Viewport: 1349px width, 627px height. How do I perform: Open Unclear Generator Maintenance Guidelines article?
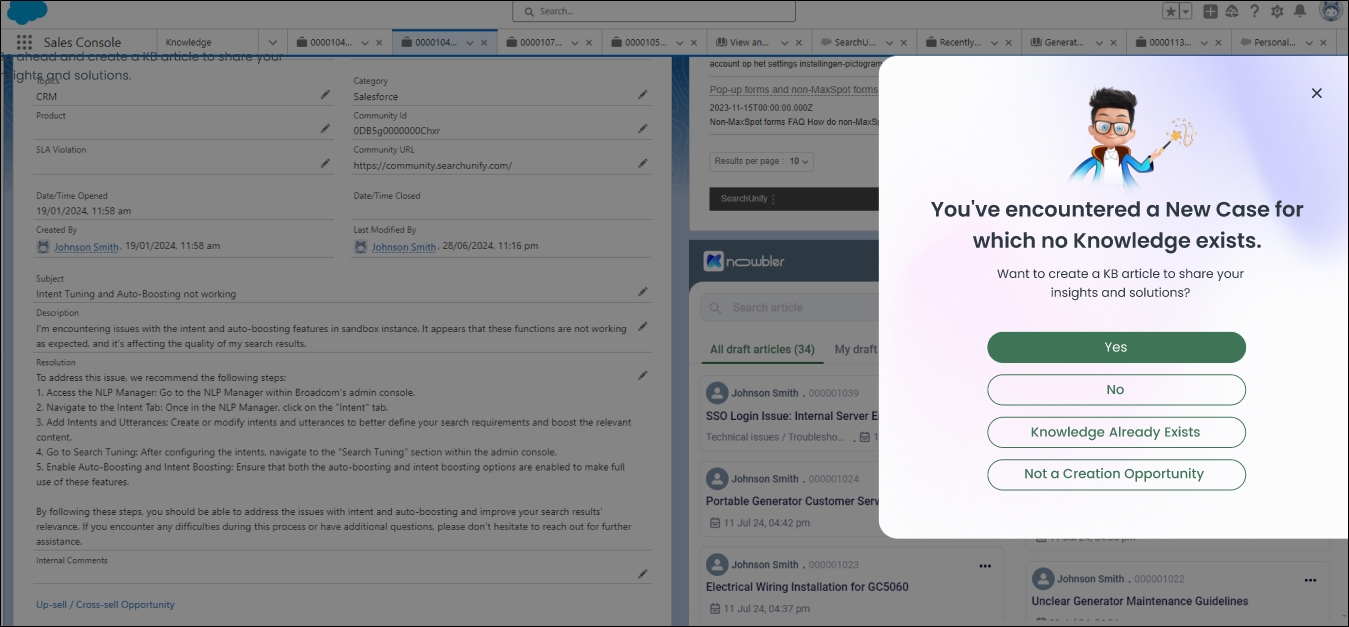pyautogui.click(x=1140, y=601)
